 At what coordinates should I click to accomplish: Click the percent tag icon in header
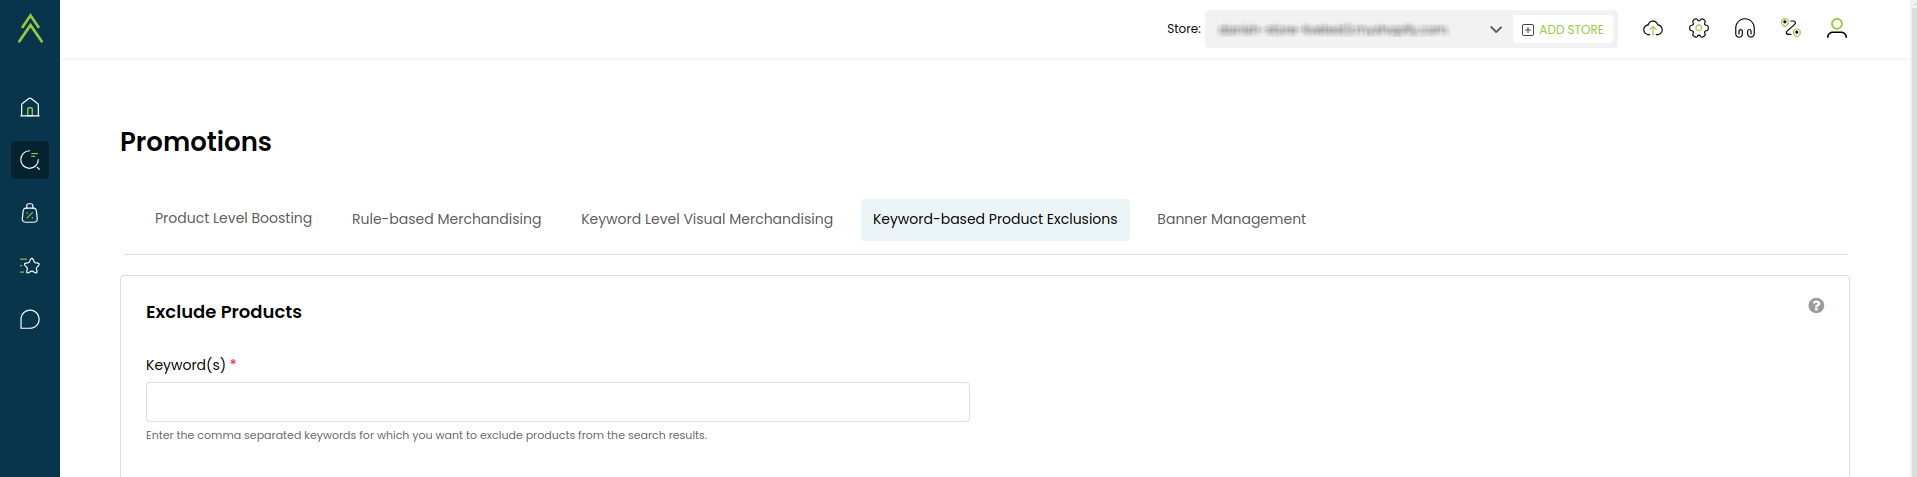(x=1791, y=29)
